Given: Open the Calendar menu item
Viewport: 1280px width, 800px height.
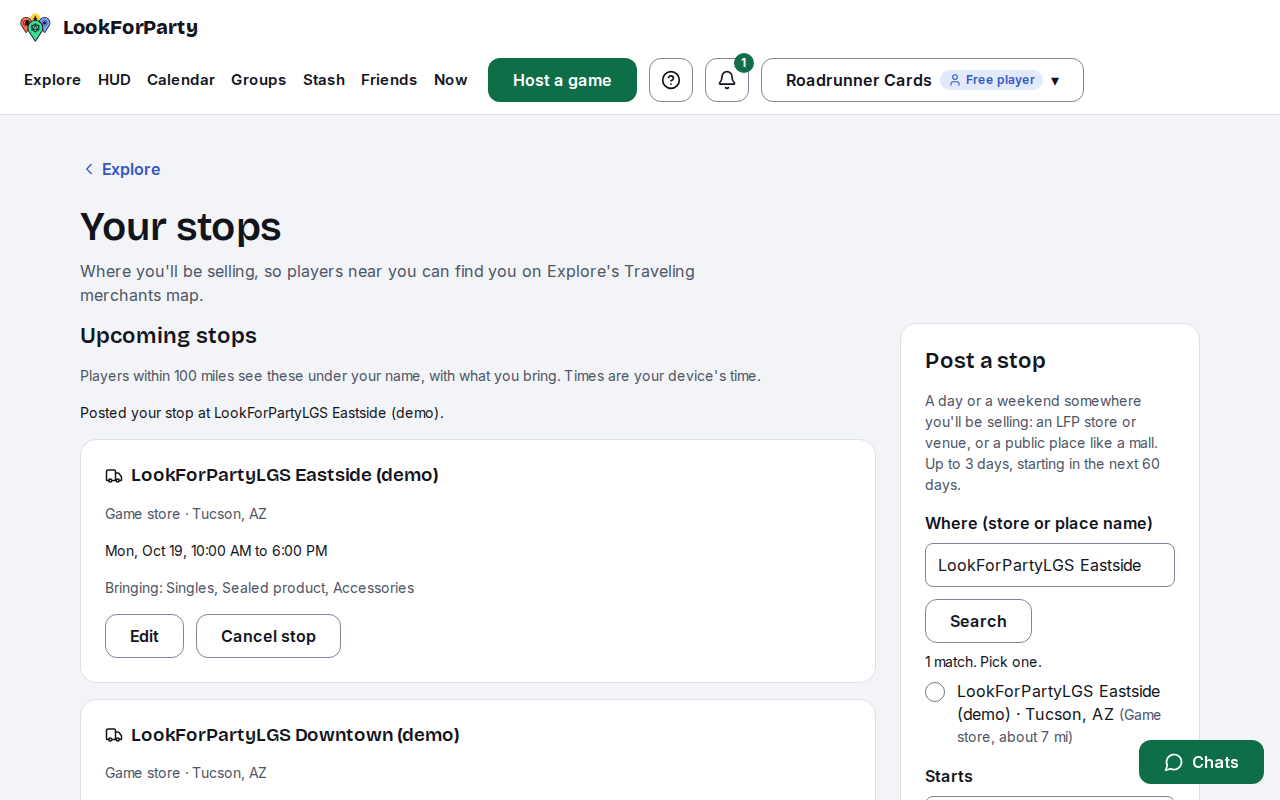Looking at the screenshot, I should pyautogui.click(x=181, y=80).
